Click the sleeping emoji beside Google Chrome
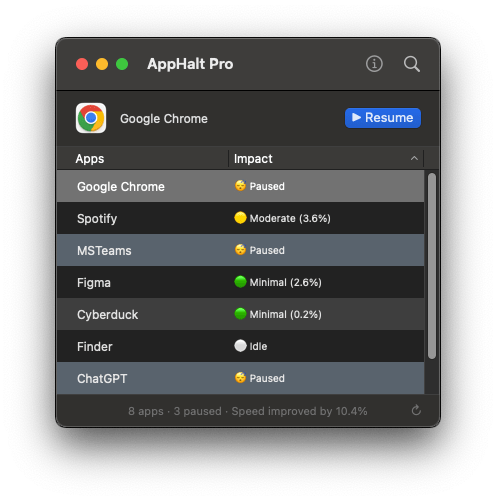The height and width of the screenshot is (501, 496). click(x=240, y=186)
